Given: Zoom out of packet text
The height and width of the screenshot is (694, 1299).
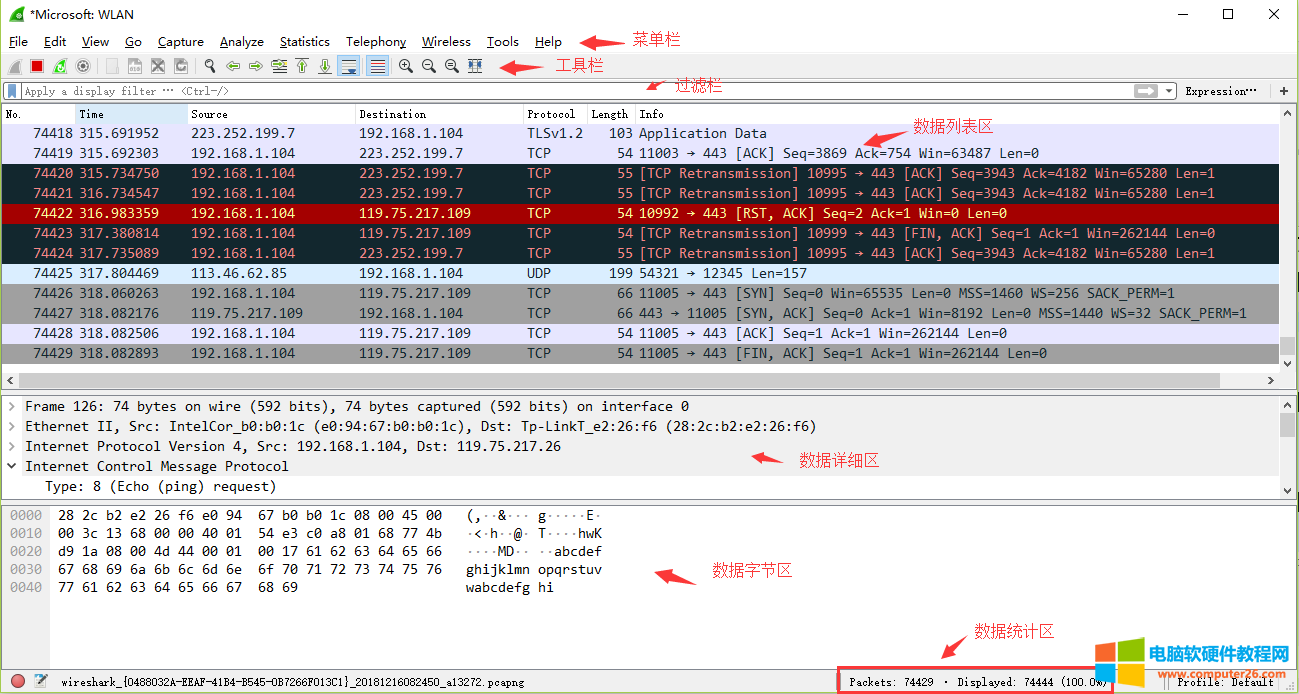Looking at the screenshot, I should 429,66.
